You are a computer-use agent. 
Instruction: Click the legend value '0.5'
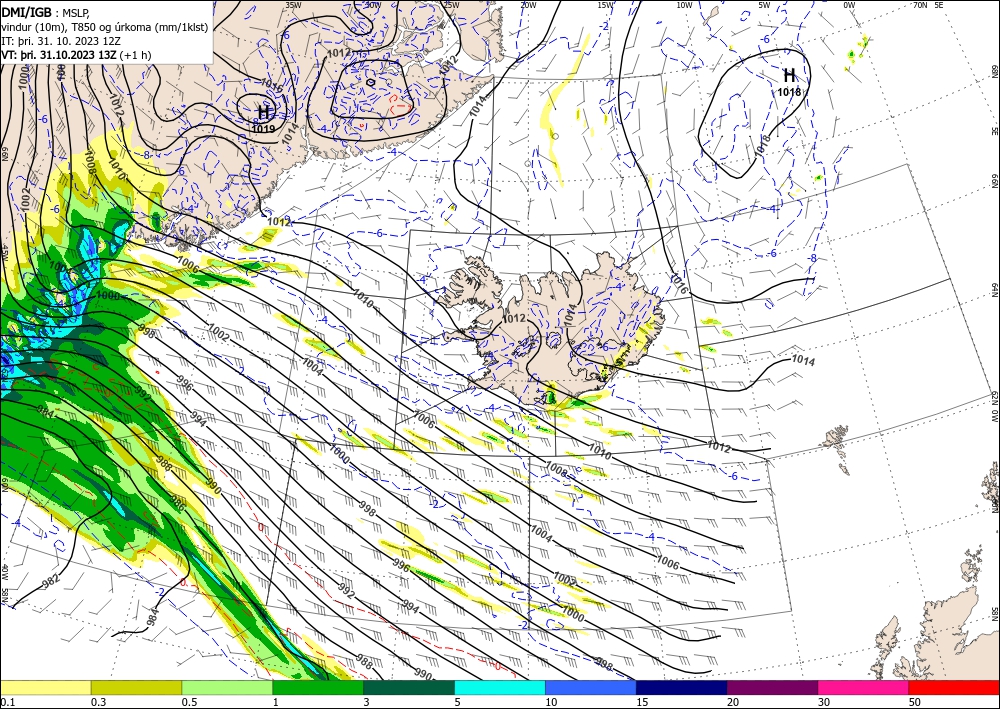189,702
